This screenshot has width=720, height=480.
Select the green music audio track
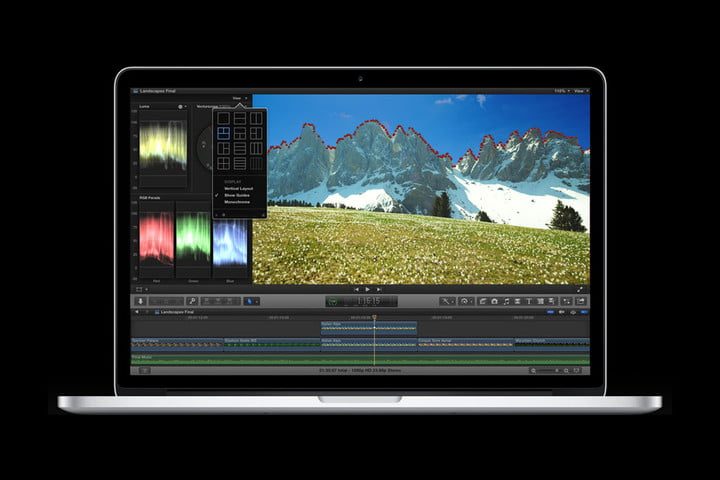pyautogui.click(x=360, y=359)
